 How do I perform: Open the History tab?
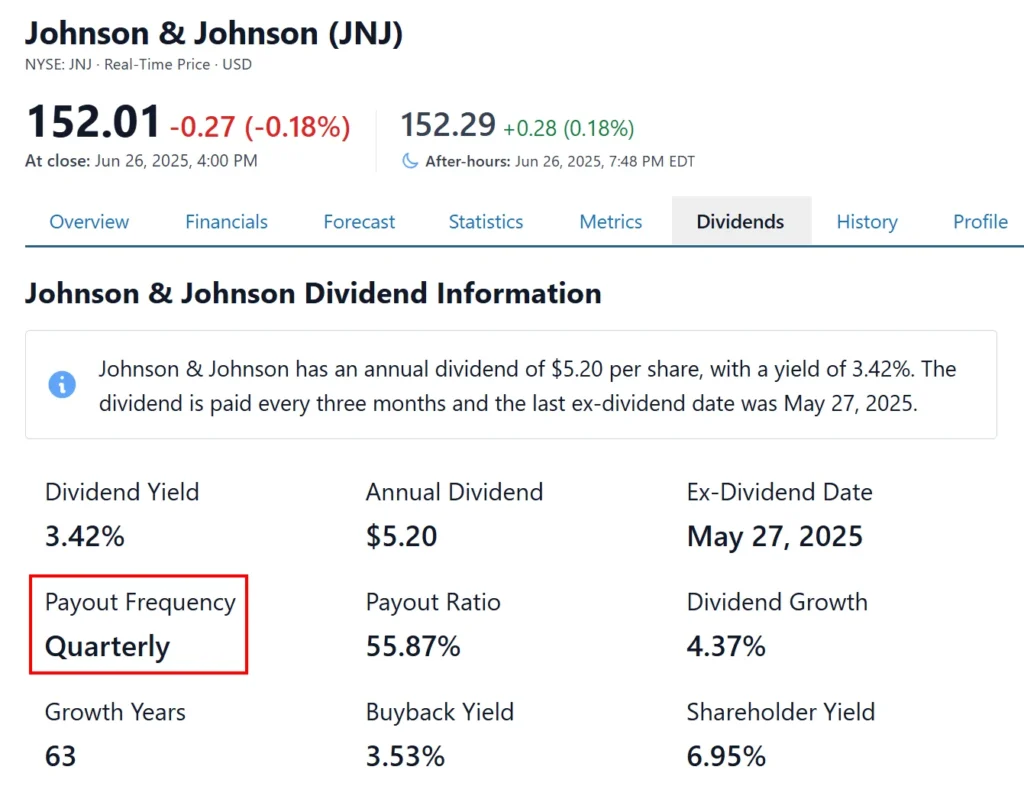(867, 222)
